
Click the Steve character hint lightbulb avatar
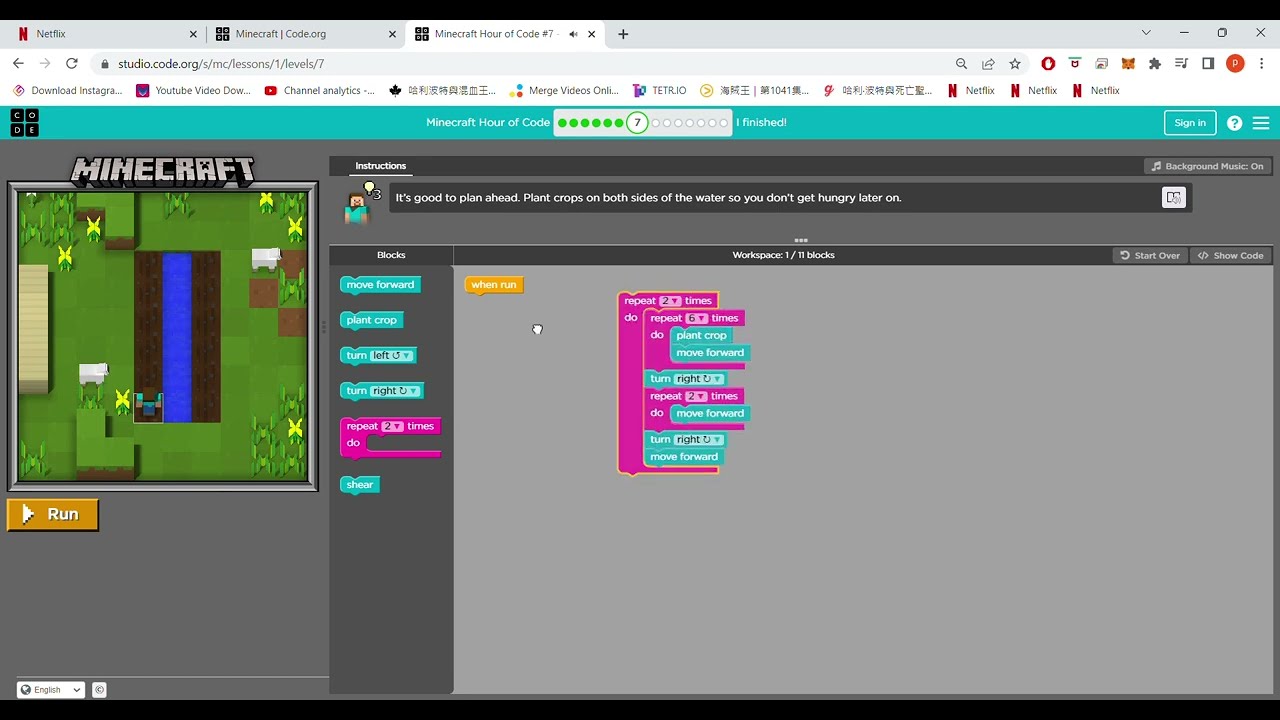coord(360,203)
